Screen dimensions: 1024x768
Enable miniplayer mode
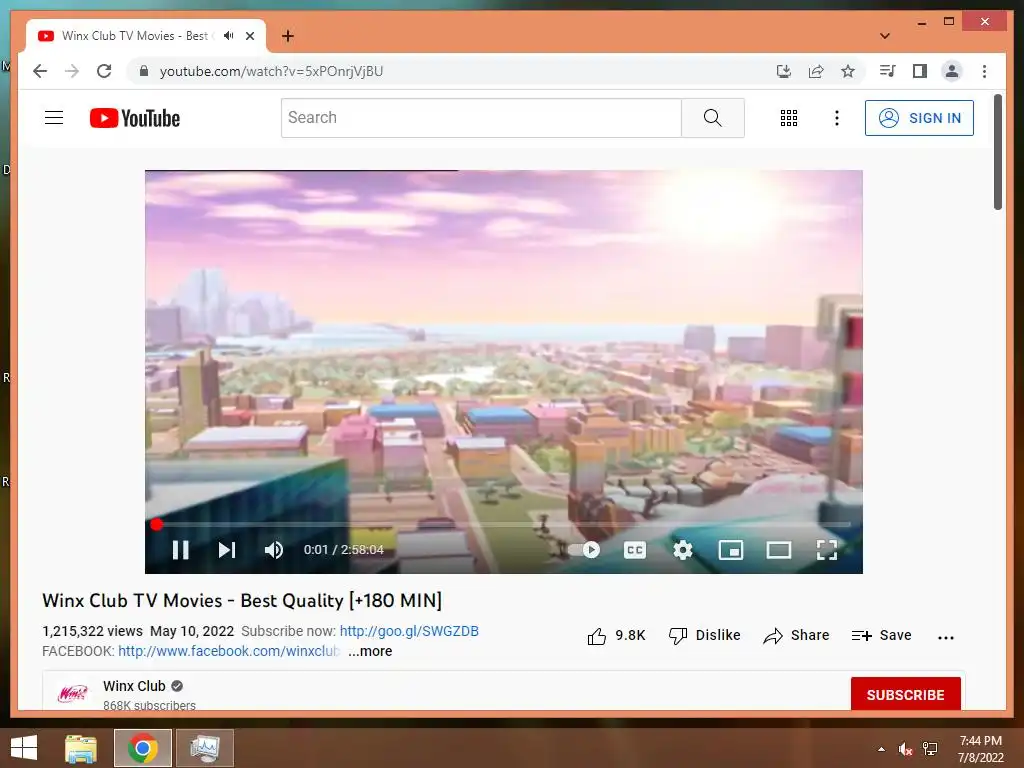(730, 550)
